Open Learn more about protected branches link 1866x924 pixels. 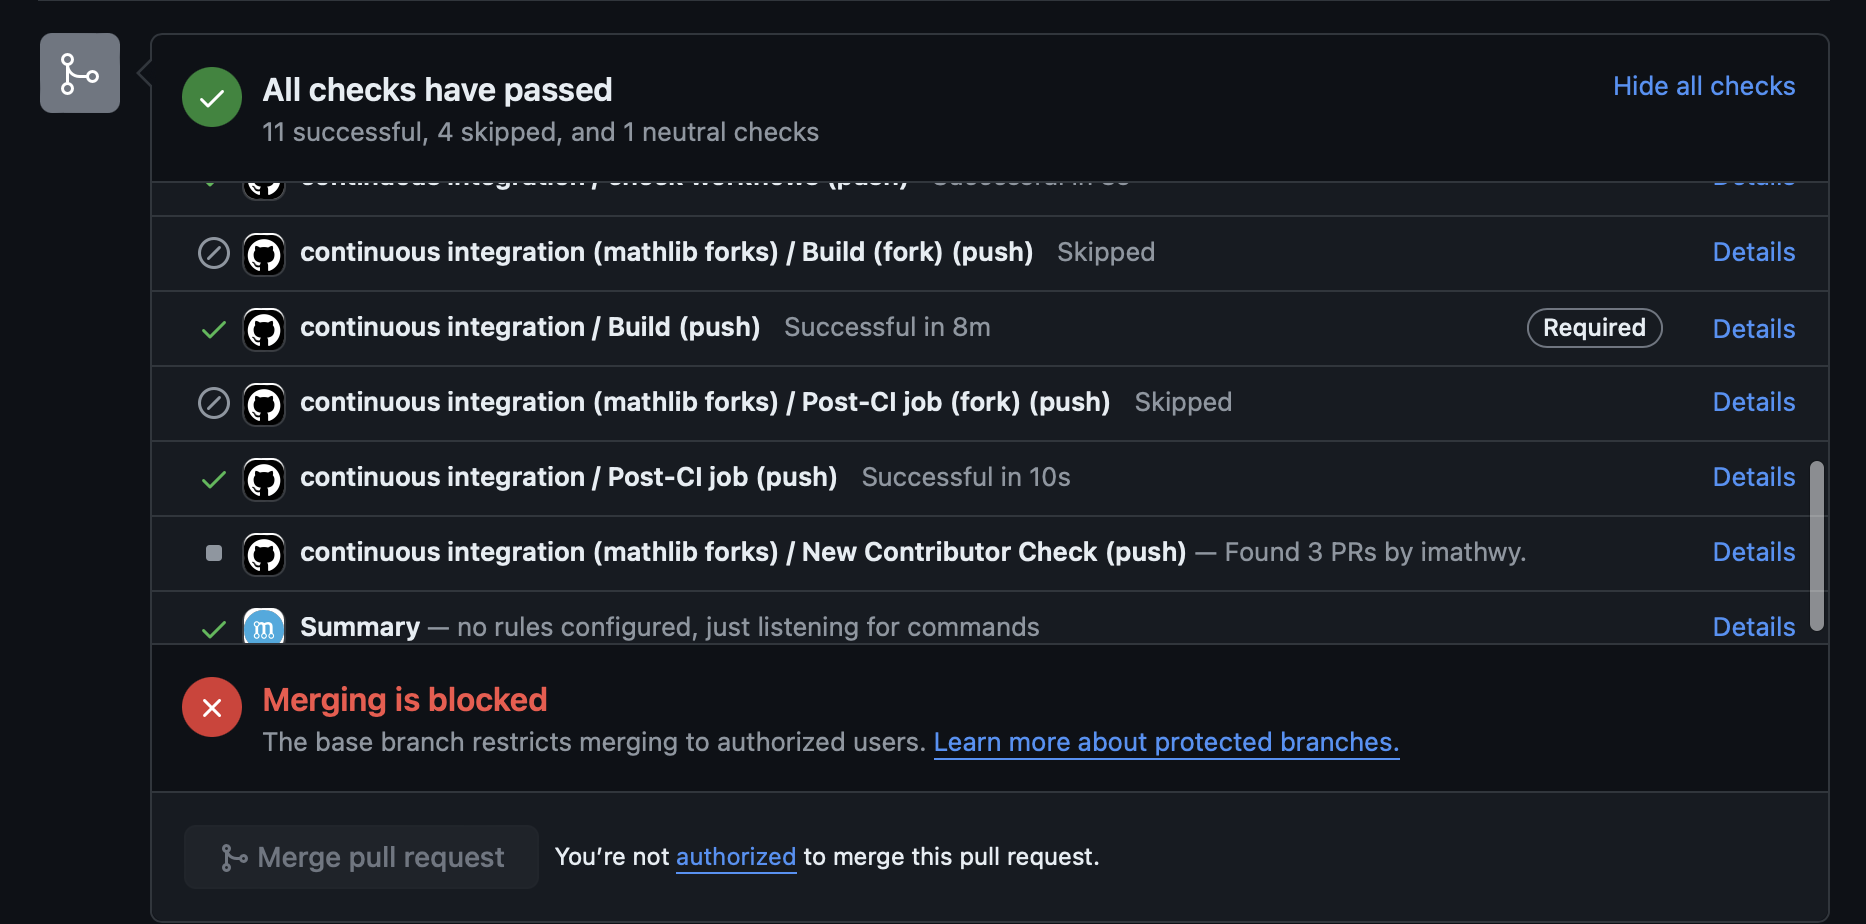[1166, 742]
